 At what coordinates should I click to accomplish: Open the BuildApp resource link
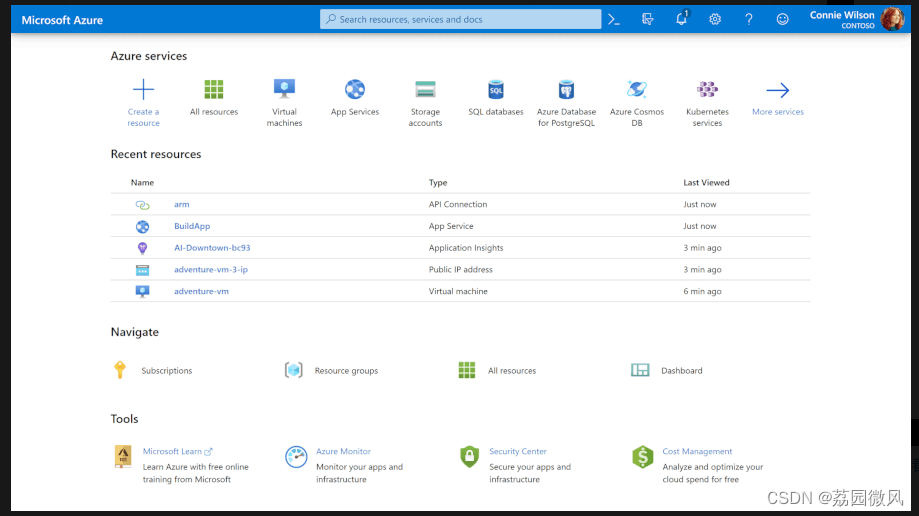point(192,226)
